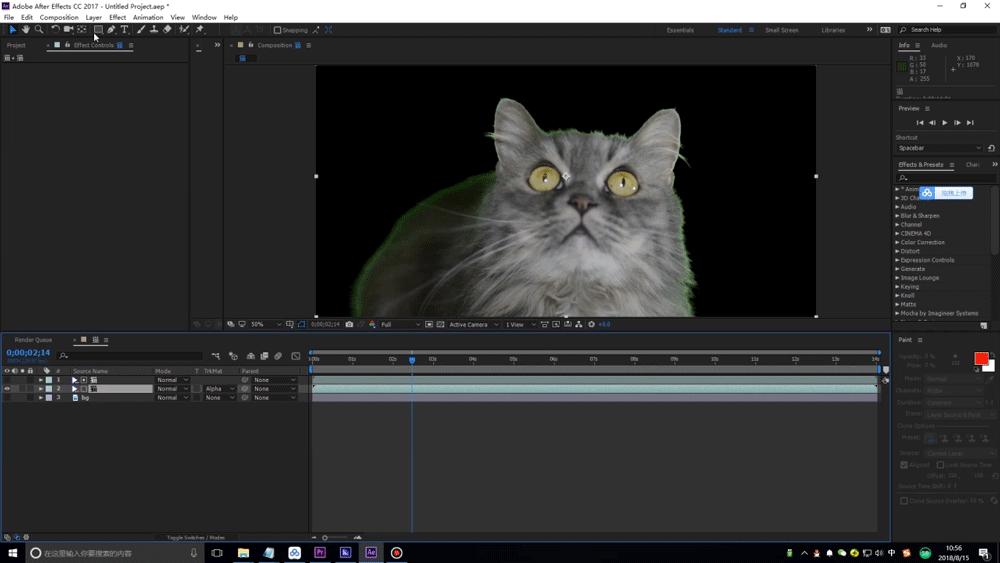Image resolution: width=1000 pixels, height=563 pixels.
Task: Select the Pen tool
Action: click(x=111, y=30)
